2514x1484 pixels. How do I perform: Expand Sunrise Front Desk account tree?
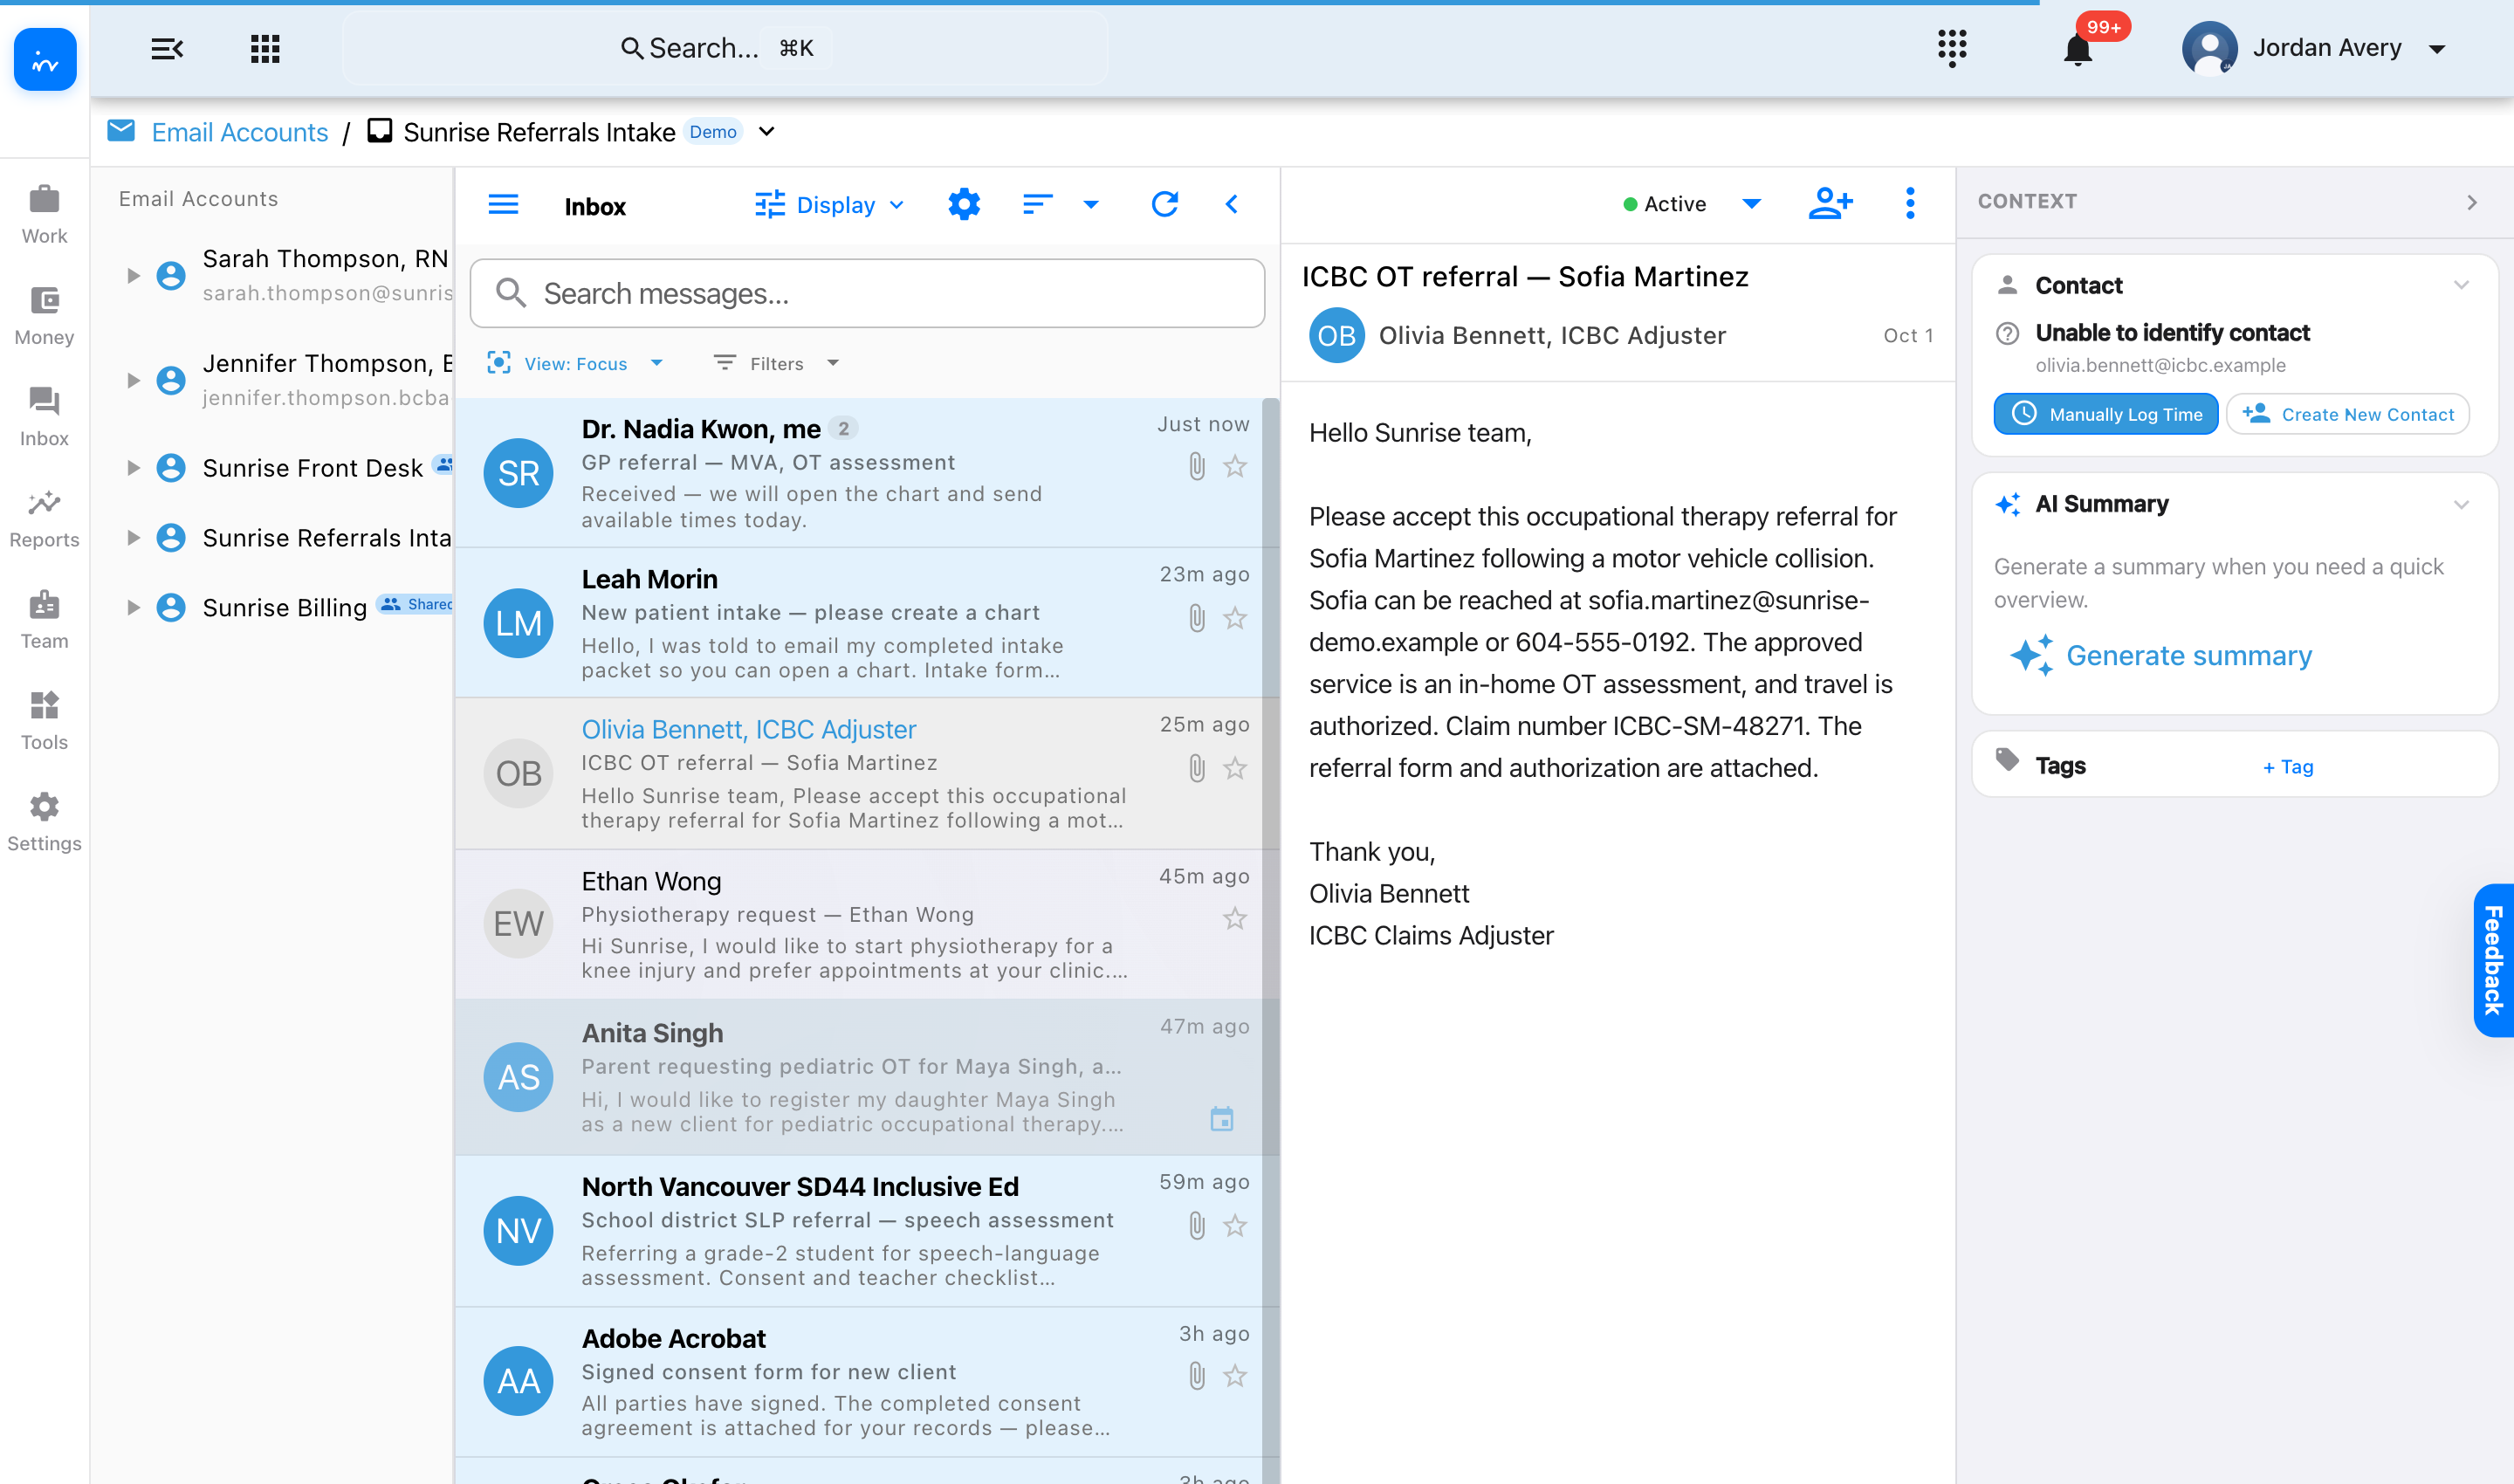pos(133,468)
